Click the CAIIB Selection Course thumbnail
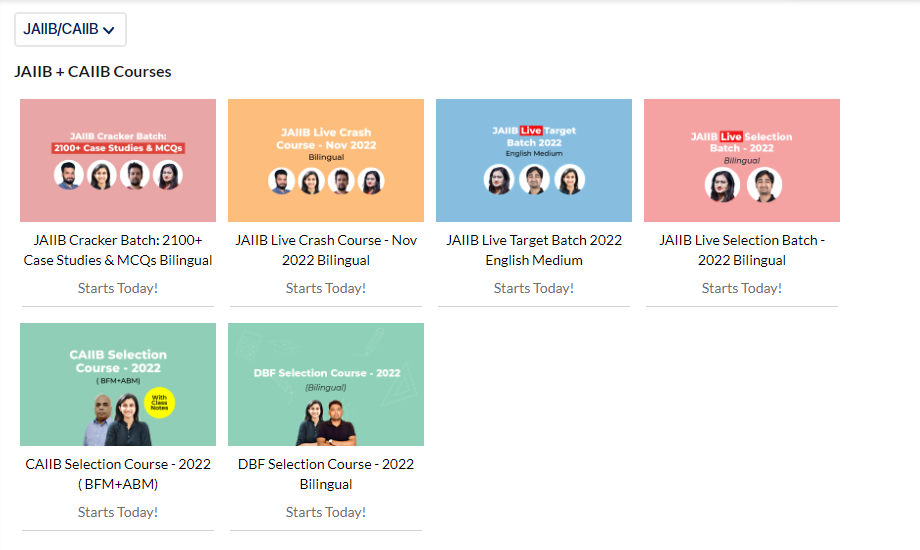920x550 pixels. [118, 384]
